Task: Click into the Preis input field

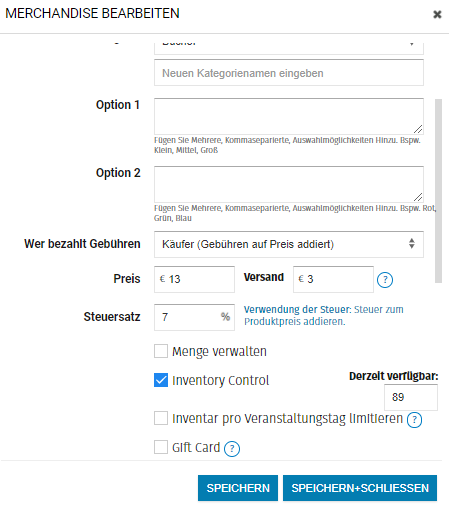Action: 194,279
